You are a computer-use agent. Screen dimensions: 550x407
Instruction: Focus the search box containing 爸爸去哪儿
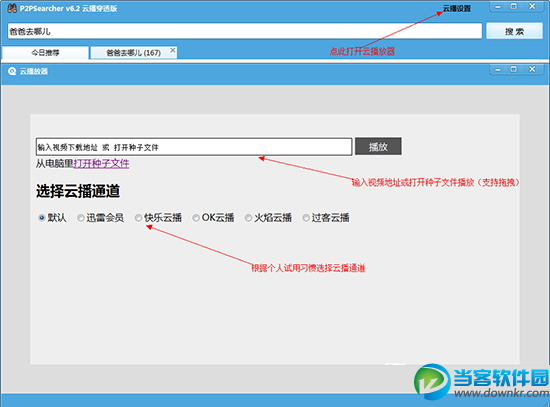coord(244,32)
